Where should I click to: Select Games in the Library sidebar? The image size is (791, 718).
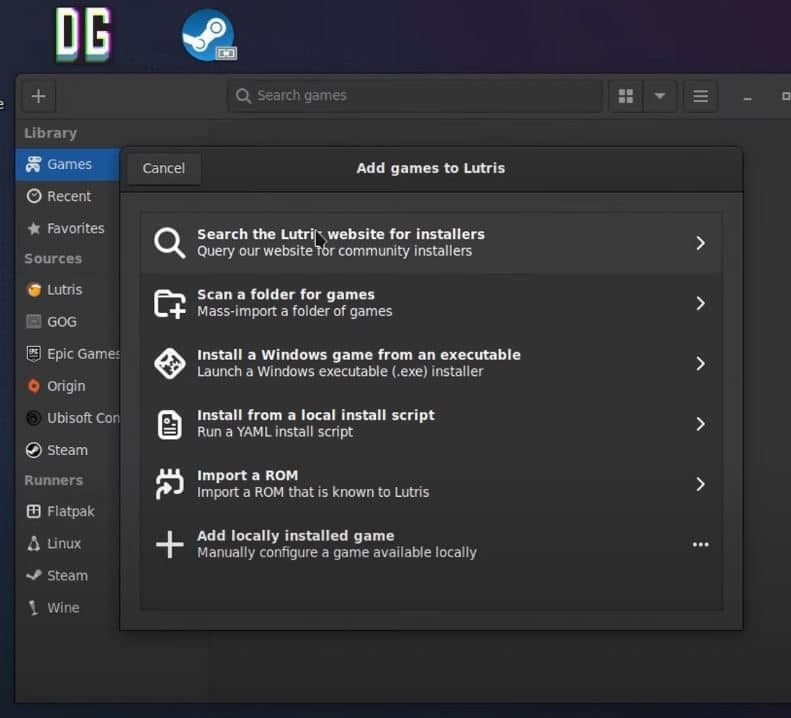(68, 164)
